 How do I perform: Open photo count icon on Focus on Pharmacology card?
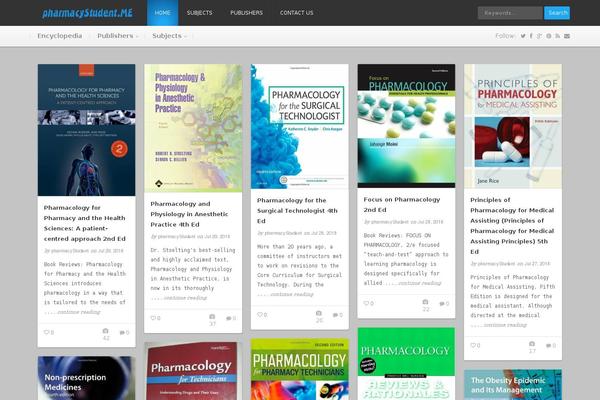tap(426, 302)
